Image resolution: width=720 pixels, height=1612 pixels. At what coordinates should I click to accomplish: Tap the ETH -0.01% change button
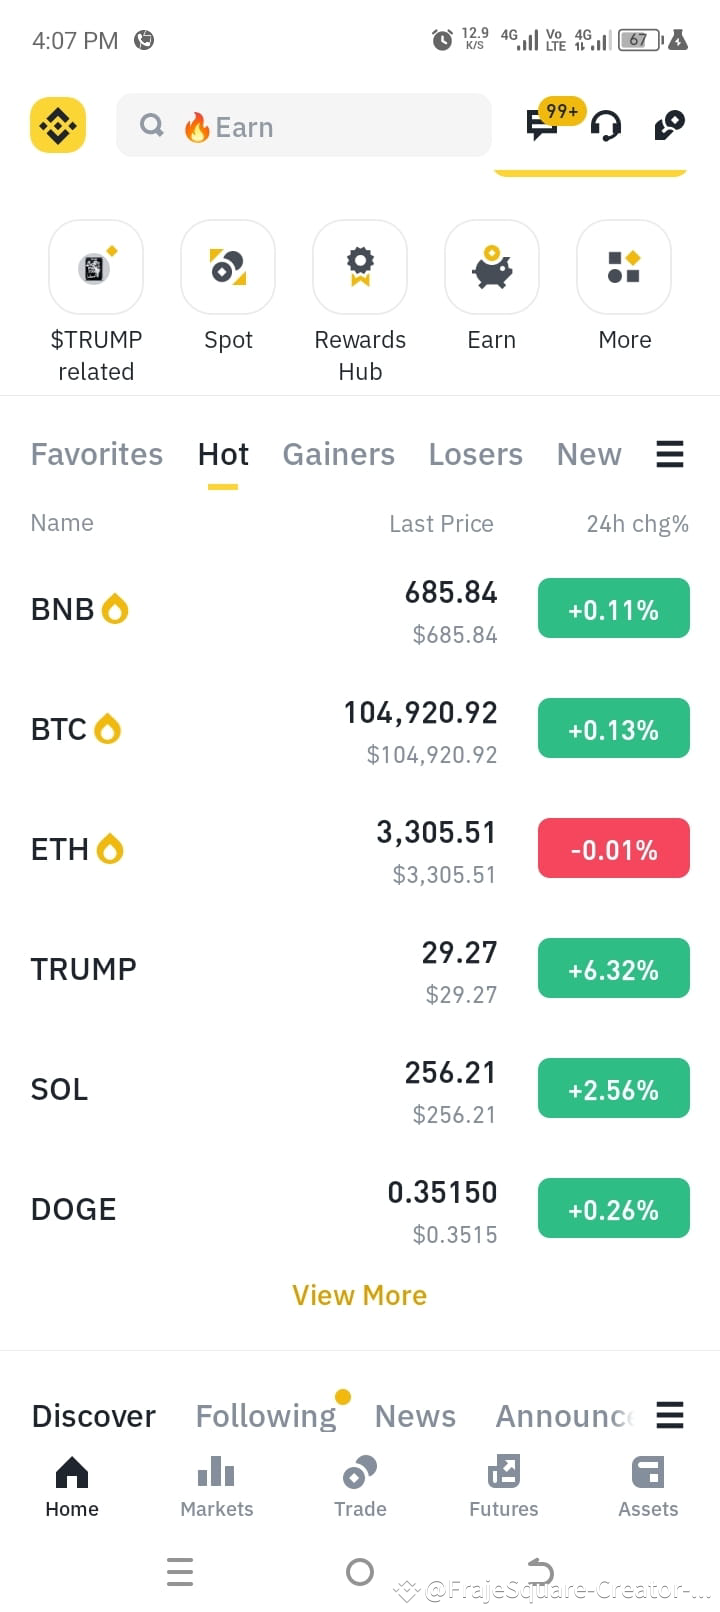[x=614, y=849]
